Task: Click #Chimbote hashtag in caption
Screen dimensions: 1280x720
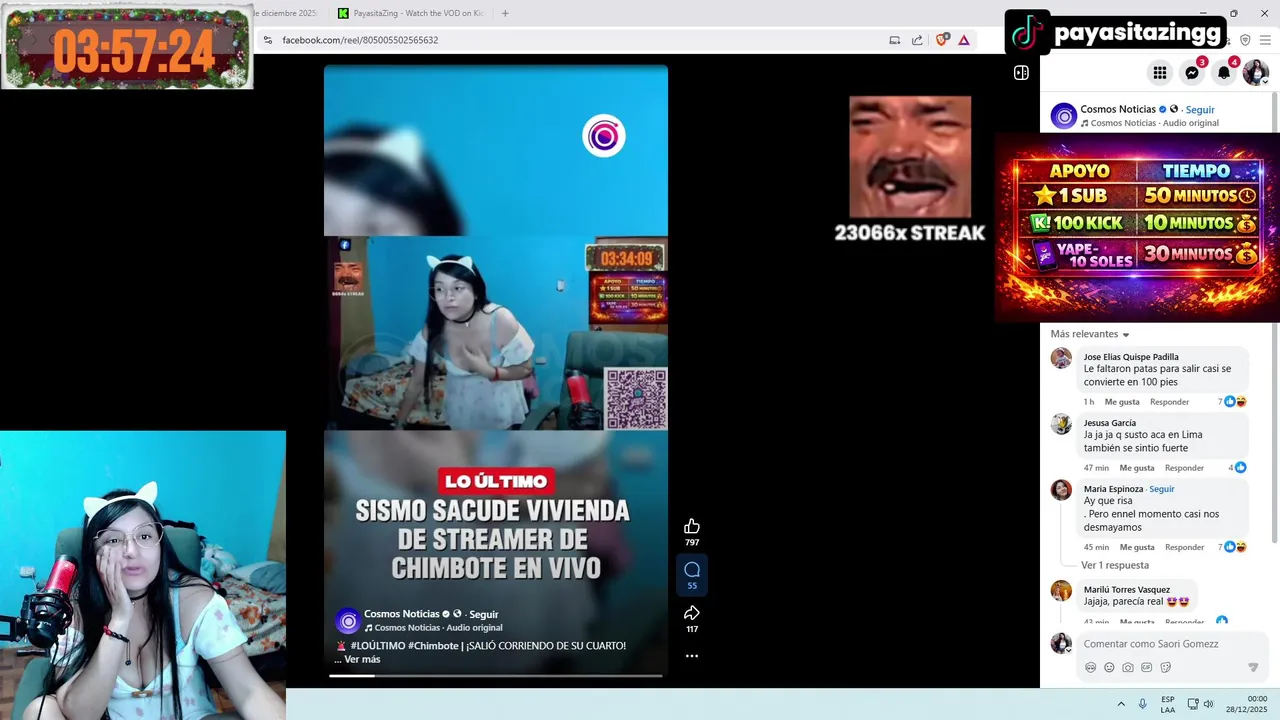Action: coord(433,646)
